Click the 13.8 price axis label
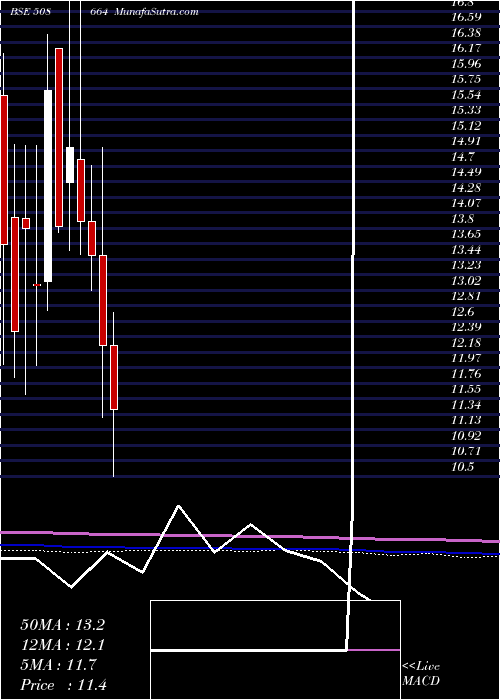This screenshot has width=500, height=700. coord(463,219)
